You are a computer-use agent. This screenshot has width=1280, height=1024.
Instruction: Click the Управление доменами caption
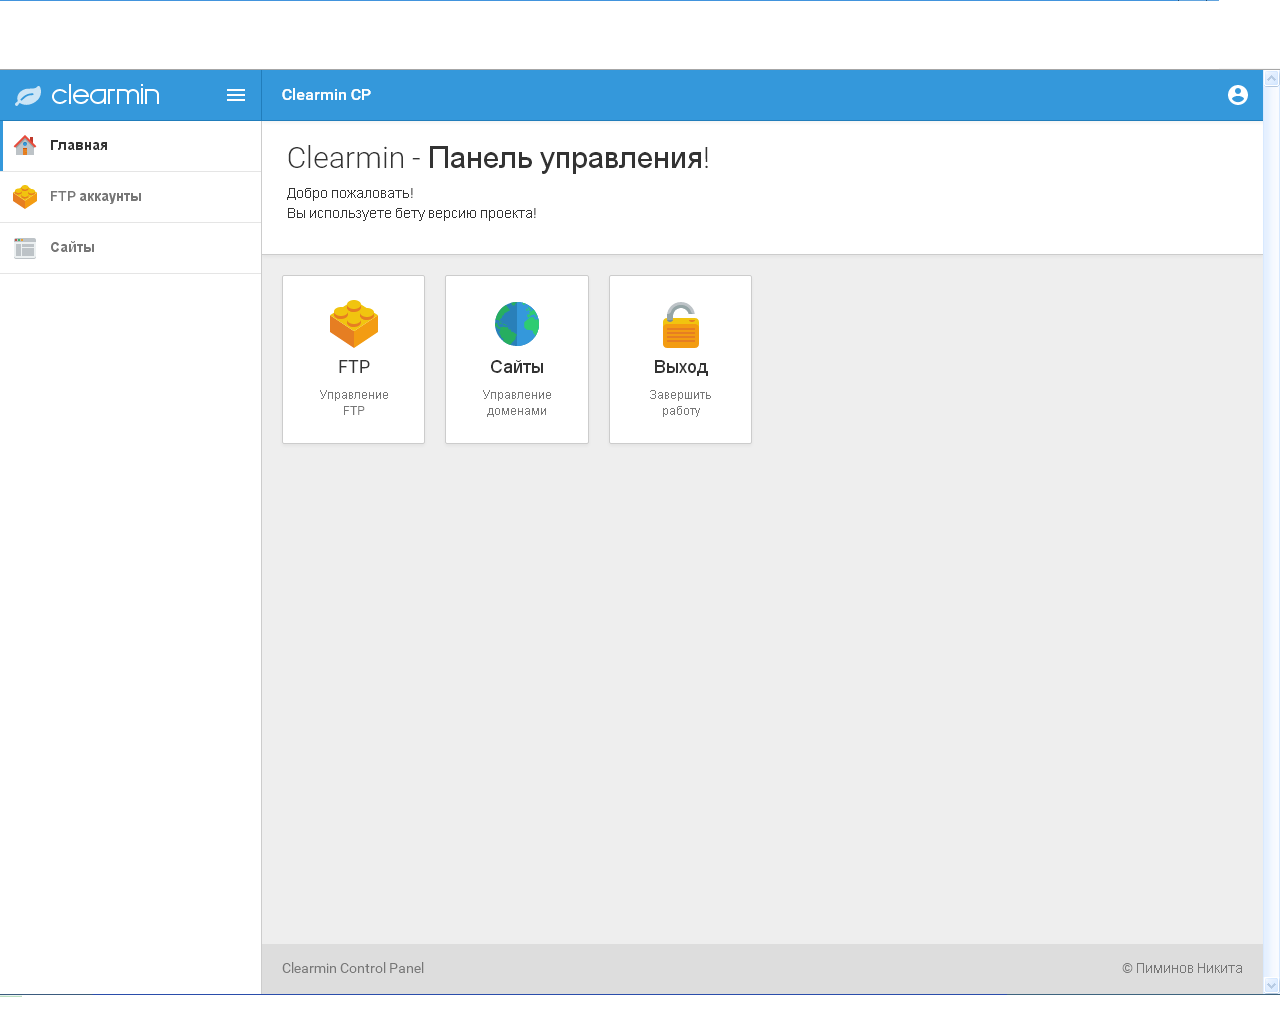click(x=517, y=403)
